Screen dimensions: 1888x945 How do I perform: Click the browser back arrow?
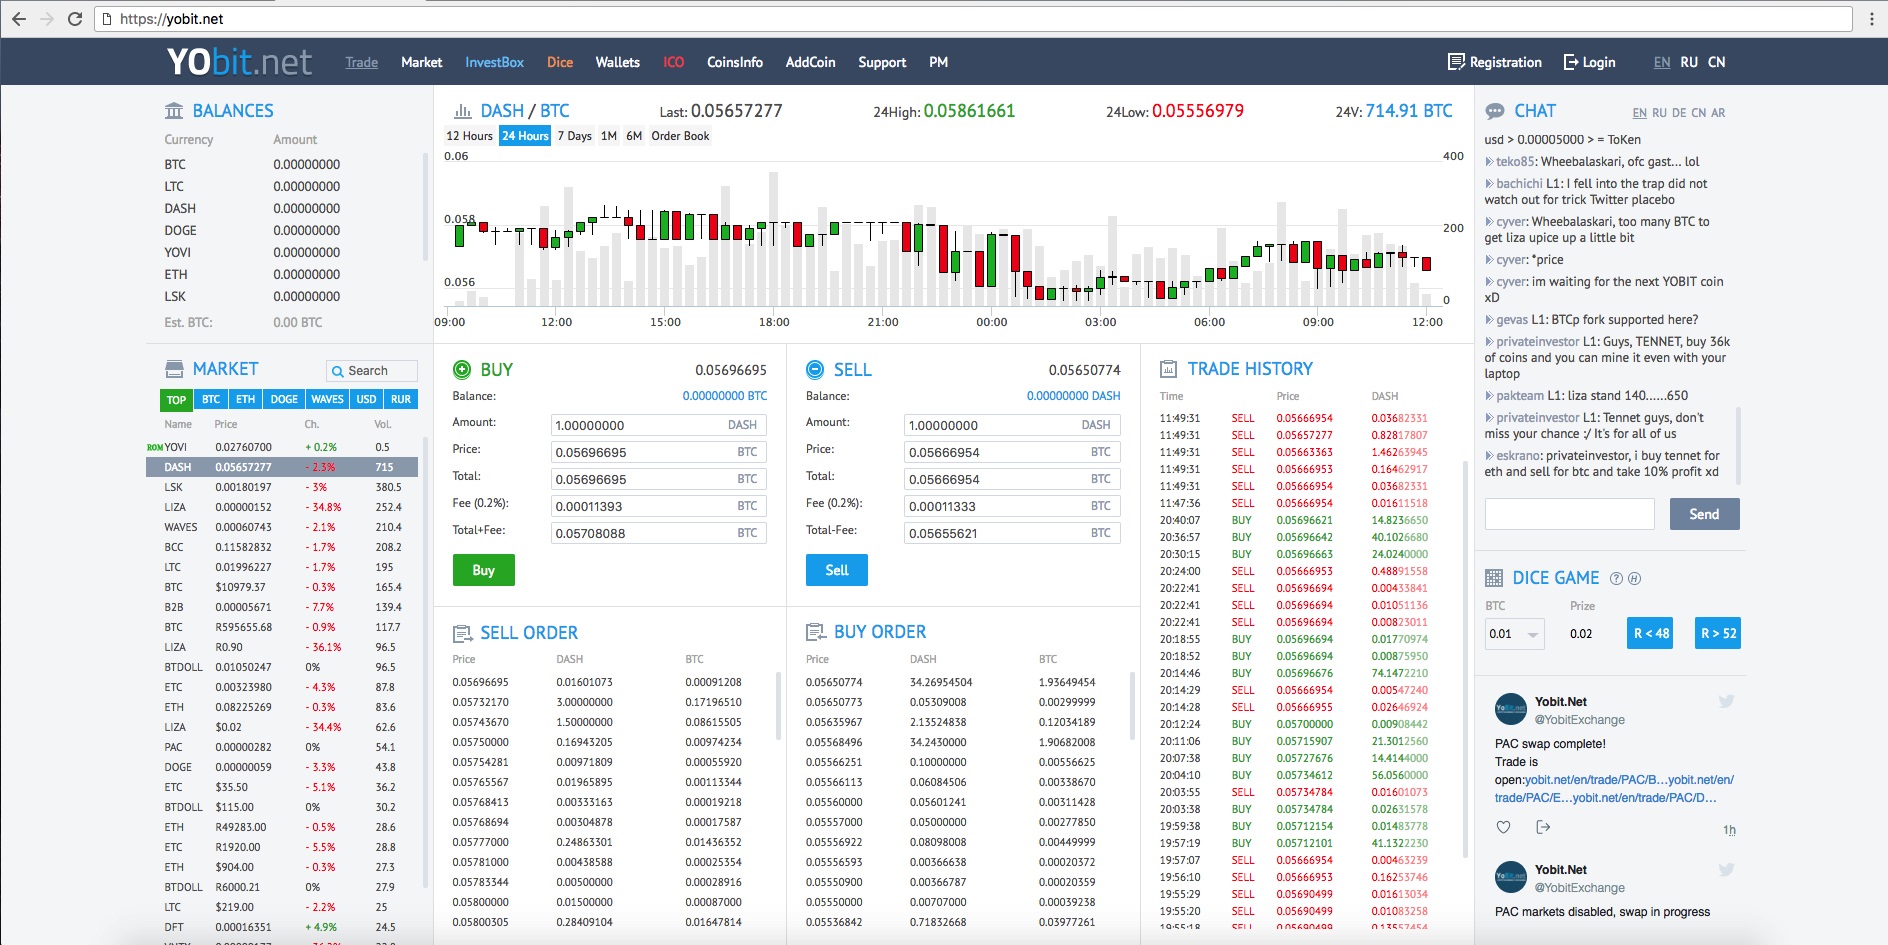tap(19, 19)
